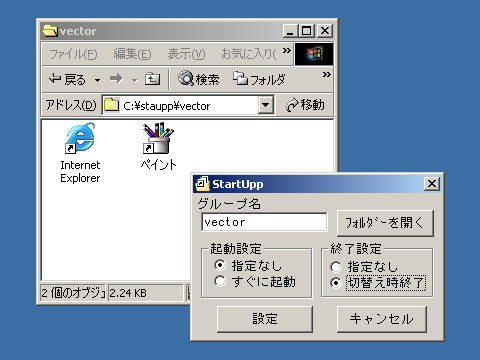Minimize the vector explorer window
480x360 pixels.
click(290, 31)
